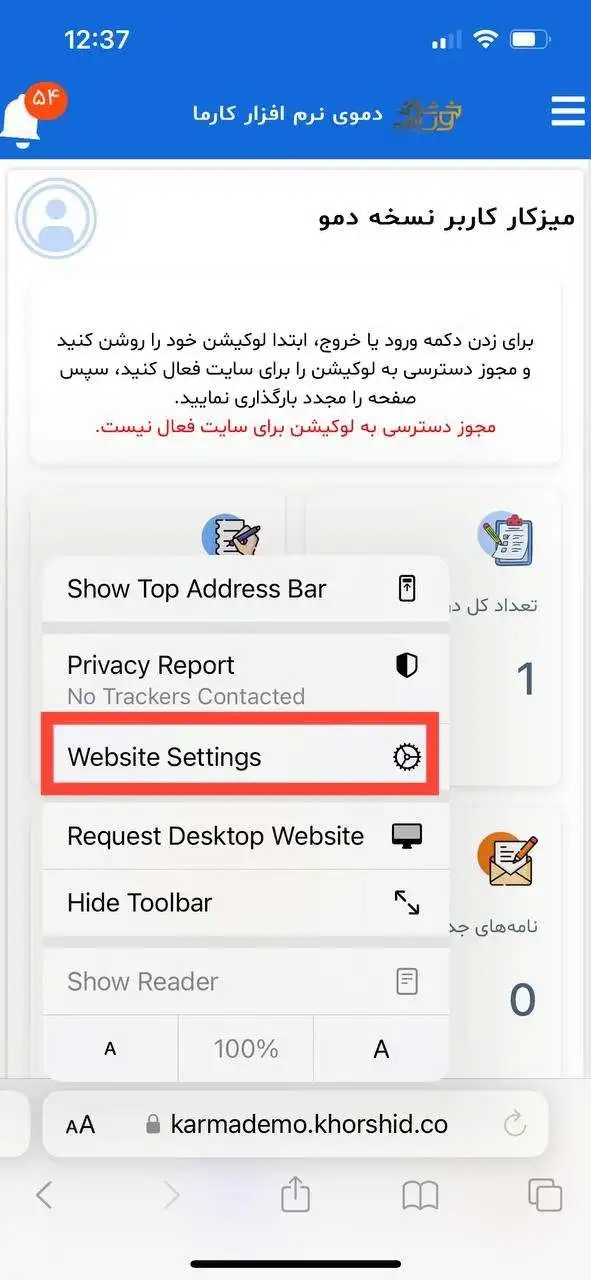This screenshot has height=1280, width=591.
Task: Open Privacy Report menu entry
Action: [246, 678]
